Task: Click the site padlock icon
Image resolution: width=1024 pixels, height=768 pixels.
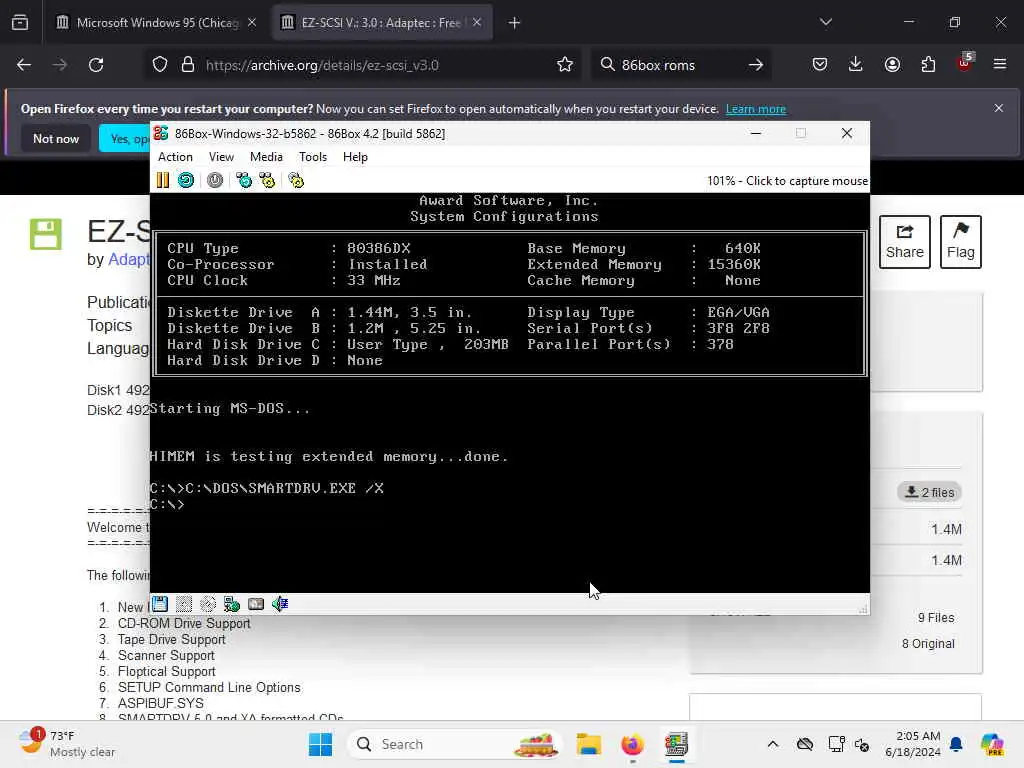Action: (x=188, y=65)
